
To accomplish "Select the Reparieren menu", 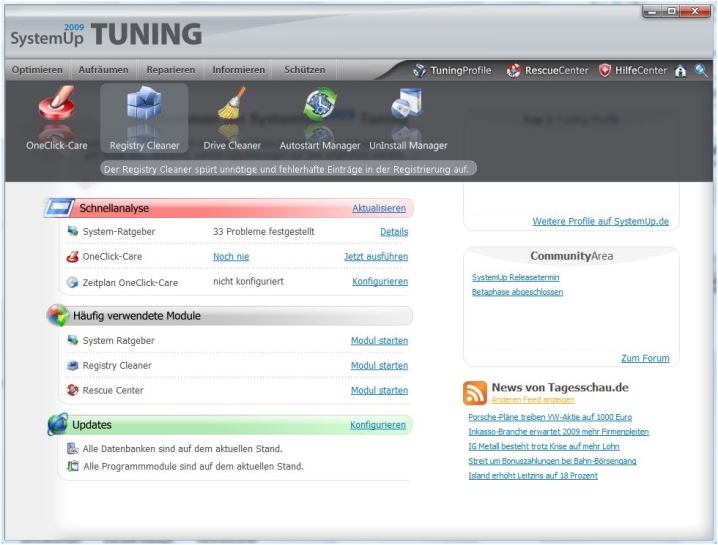I will click(170, 70).
